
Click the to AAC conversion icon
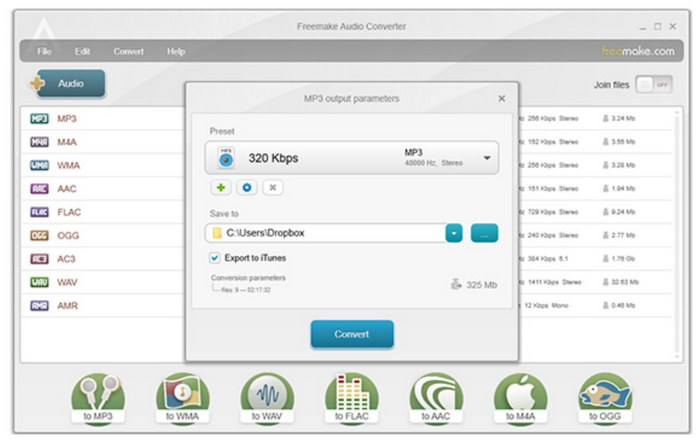(436, 398)
